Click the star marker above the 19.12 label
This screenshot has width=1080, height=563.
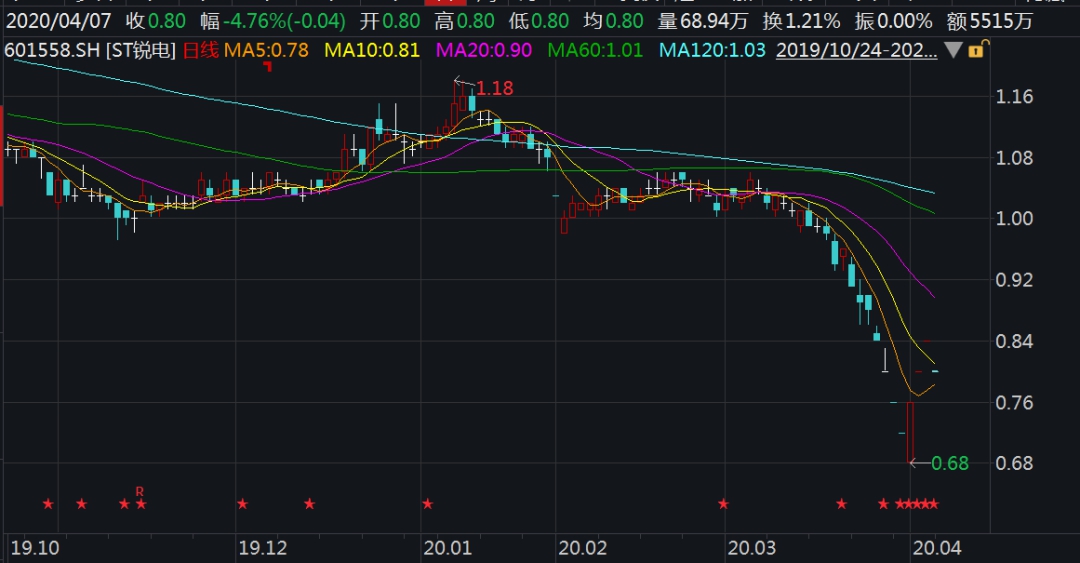point(242,504)
